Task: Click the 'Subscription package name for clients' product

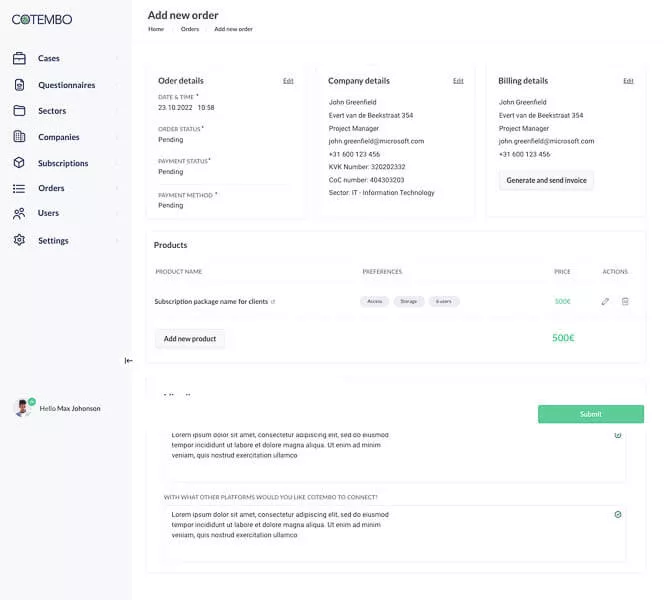Action: (x=211, y=301)
